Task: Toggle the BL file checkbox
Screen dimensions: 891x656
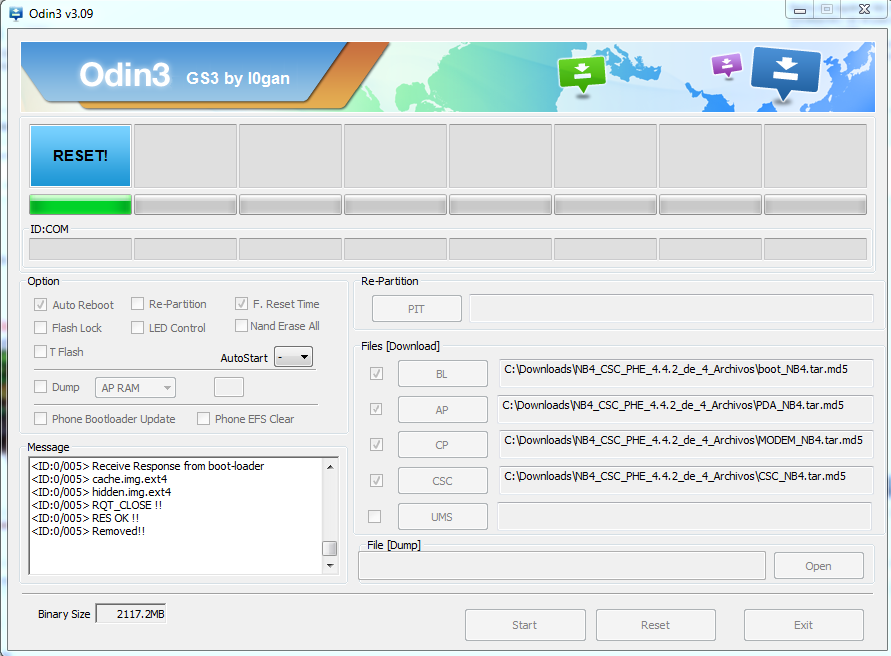Action: [376, 373]
